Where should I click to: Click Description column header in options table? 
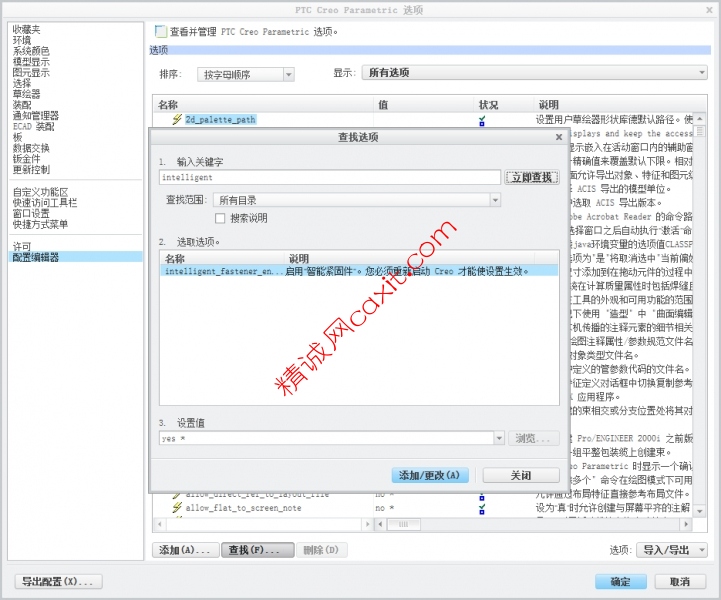point(620,105)
